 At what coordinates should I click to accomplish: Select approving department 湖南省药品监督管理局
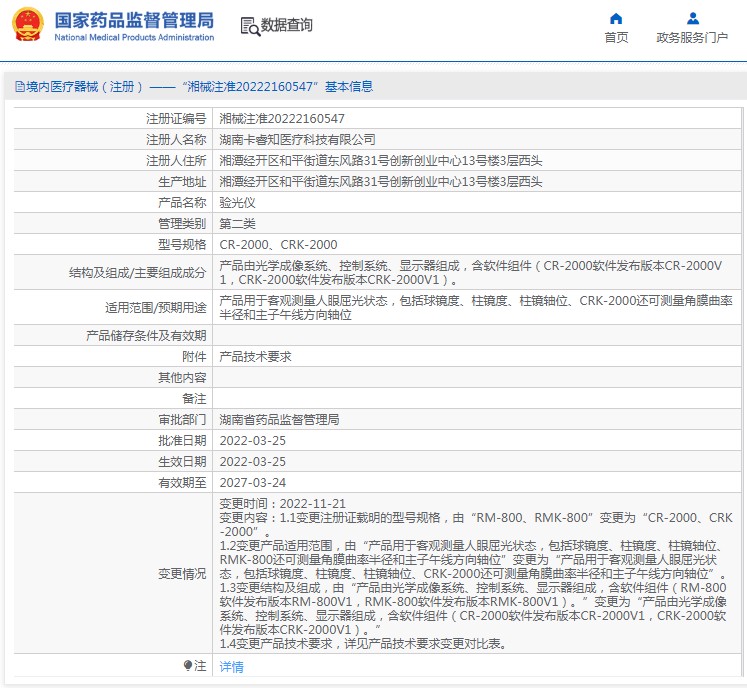[x=279, y=419]
